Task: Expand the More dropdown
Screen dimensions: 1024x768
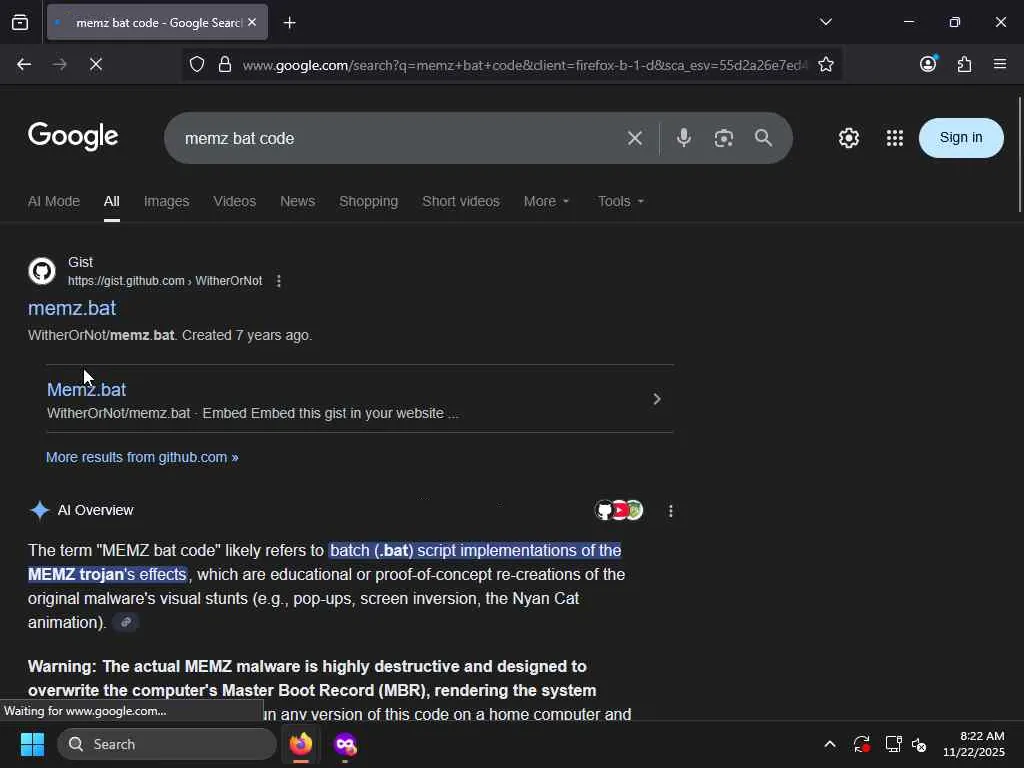Action: pos(546,201)
